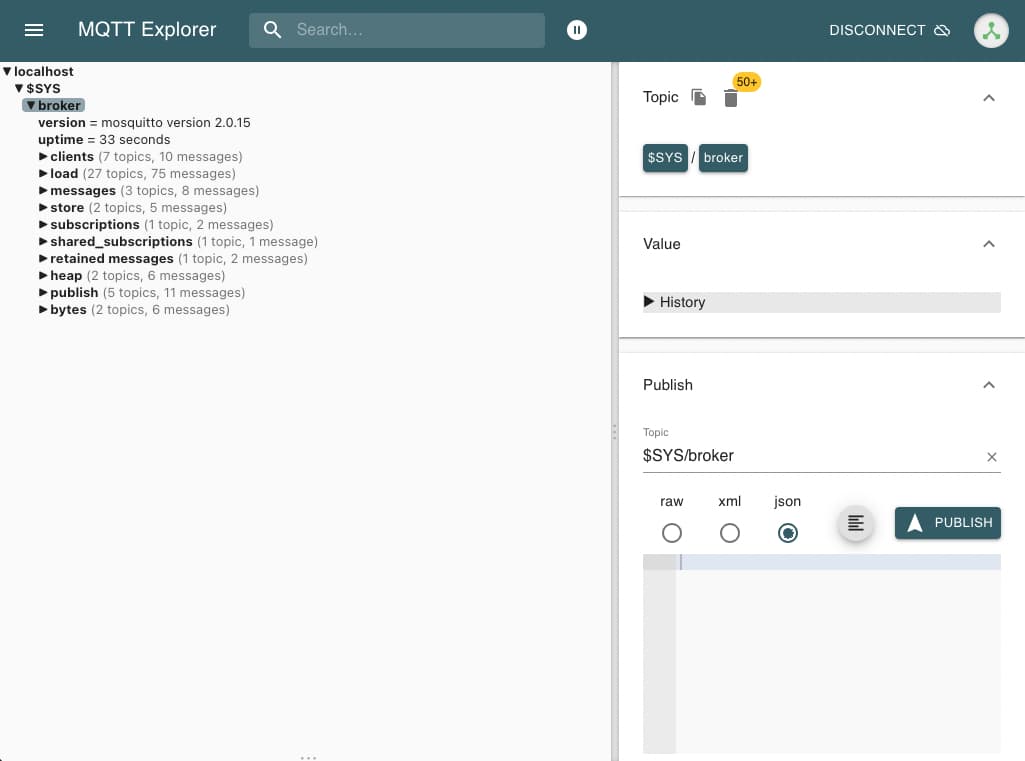Select the xml payload format
The height and width of the screenshot is (761, 1025).
(x=729, y=533)
